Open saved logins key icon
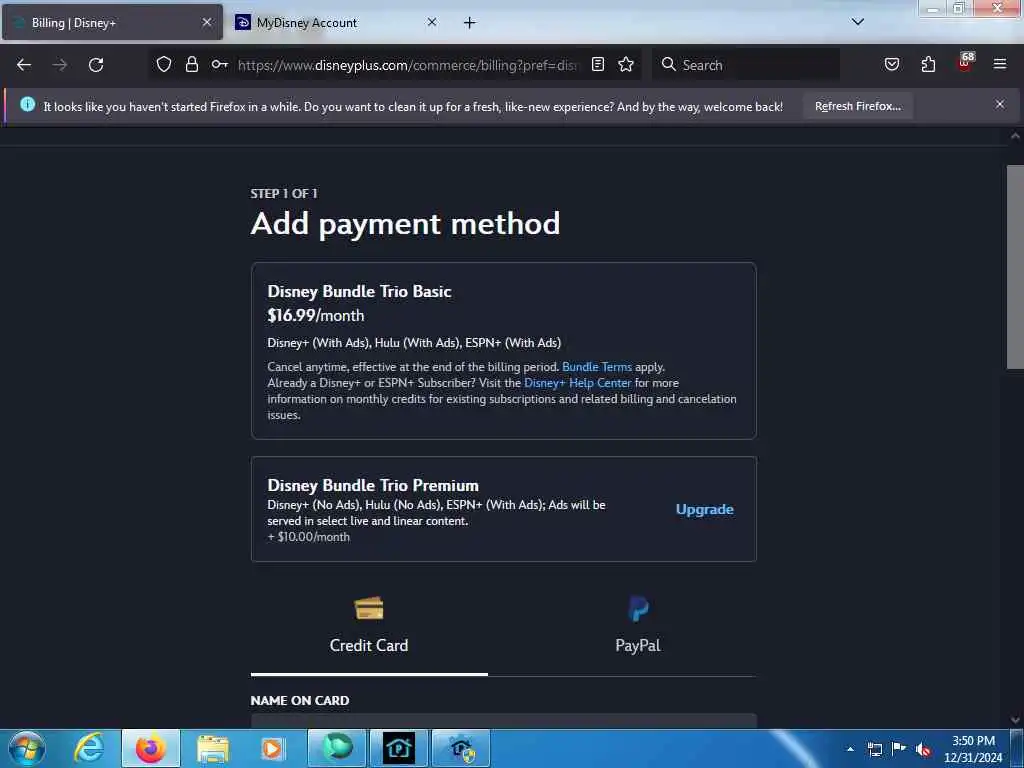This screenshot has height=768, width=1024. [220, 64]
